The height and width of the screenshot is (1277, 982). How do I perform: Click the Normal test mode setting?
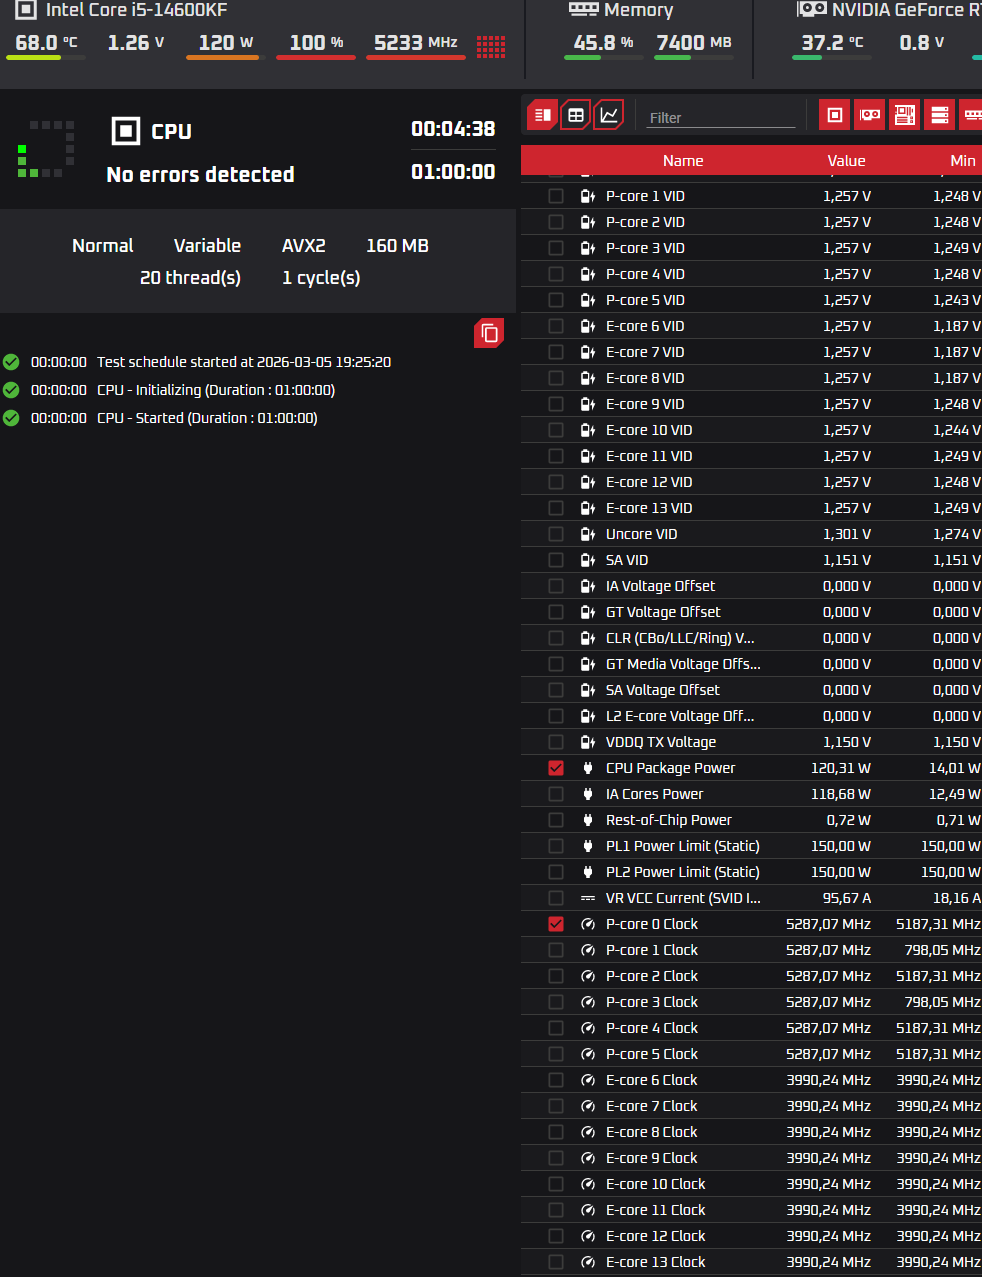(x=103, y=245)
